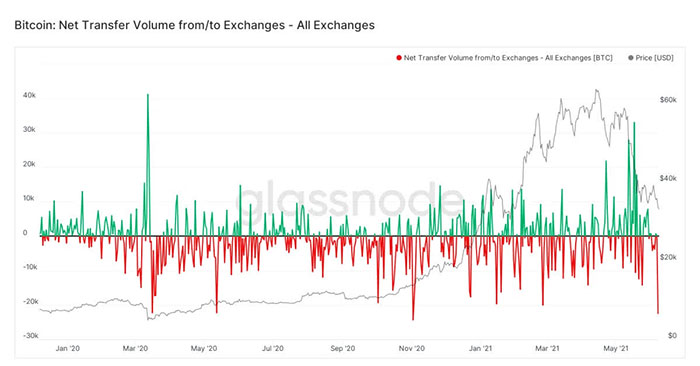The image size is (700, 366).
Task: Toggle the Price [USD] legend label
Action: tap(654, 58)
